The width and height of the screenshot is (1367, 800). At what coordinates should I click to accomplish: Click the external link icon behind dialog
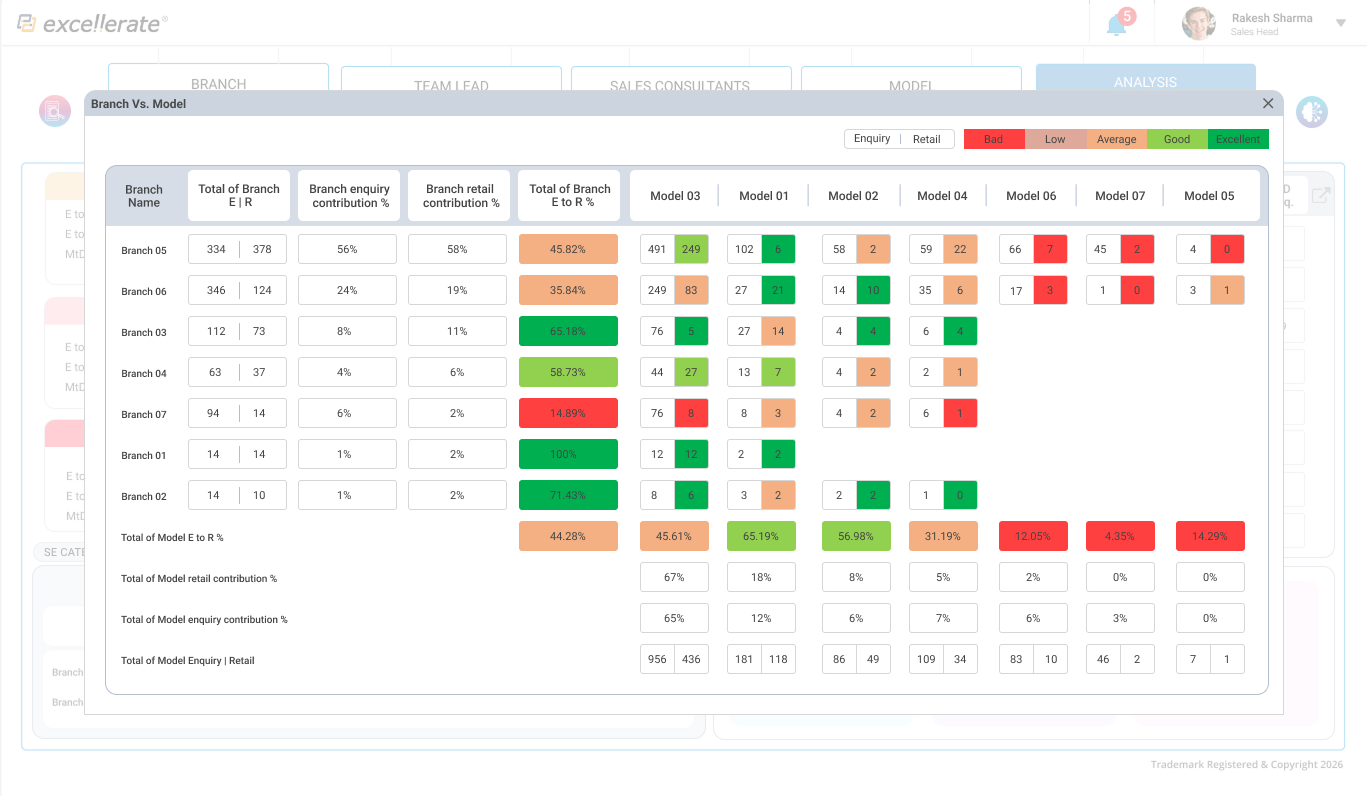(x=1321, y=196)
